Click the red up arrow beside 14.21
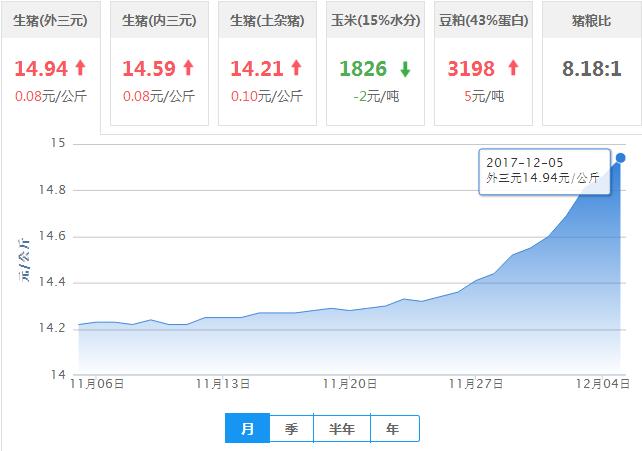Image resolution: width=642 pixels, height=451 pixels. 296,68
